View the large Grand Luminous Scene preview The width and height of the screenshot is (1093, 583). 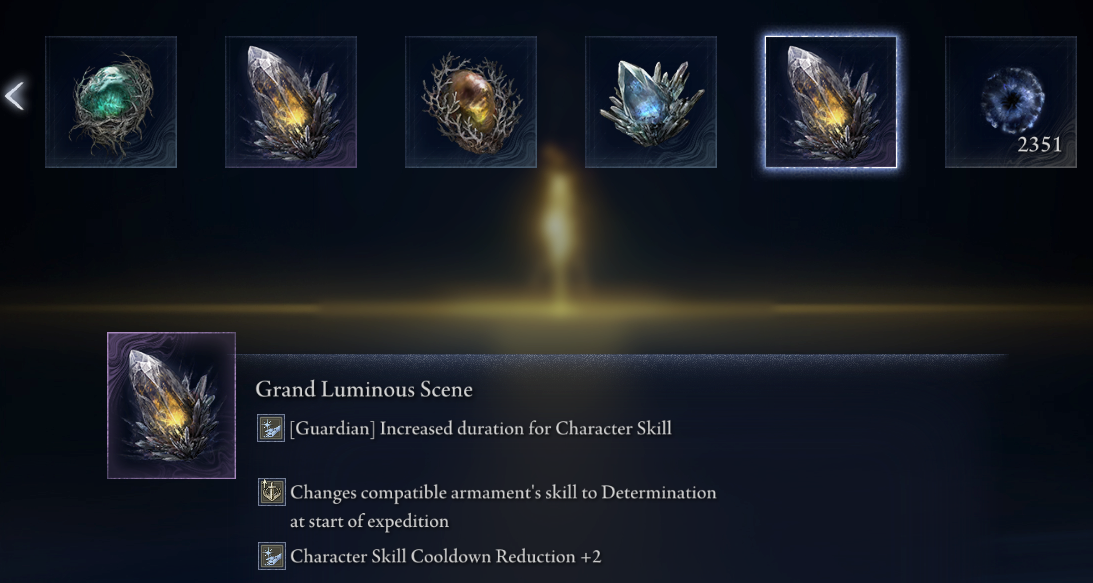(x=171, y=405)
